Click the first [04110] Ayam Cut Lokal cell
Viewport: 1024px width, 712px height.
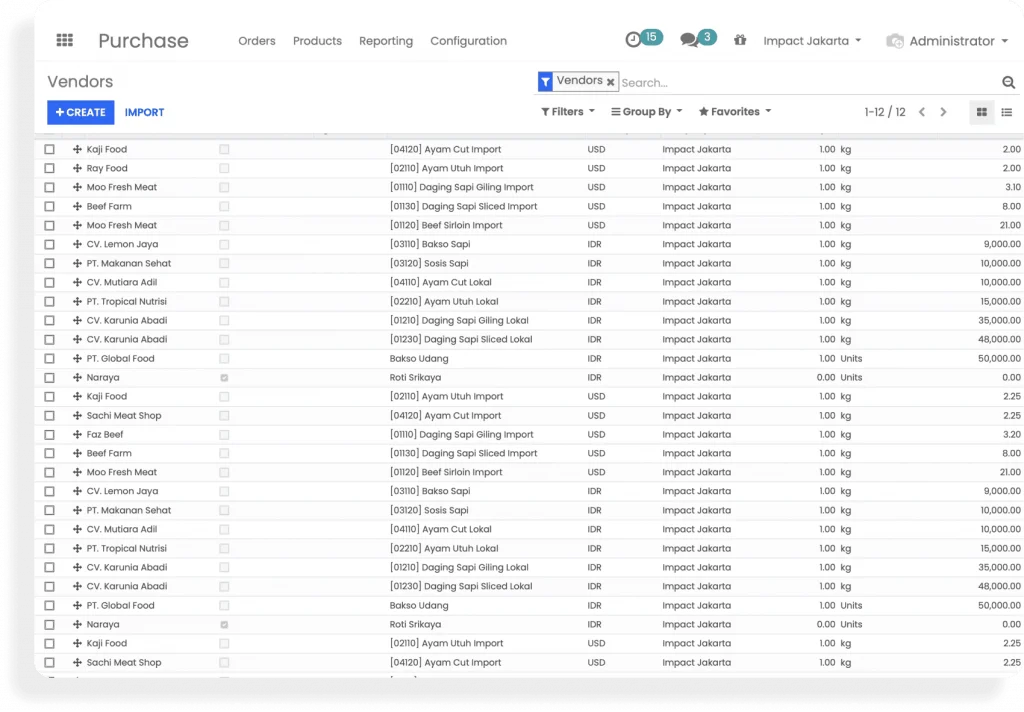point(441,282)
